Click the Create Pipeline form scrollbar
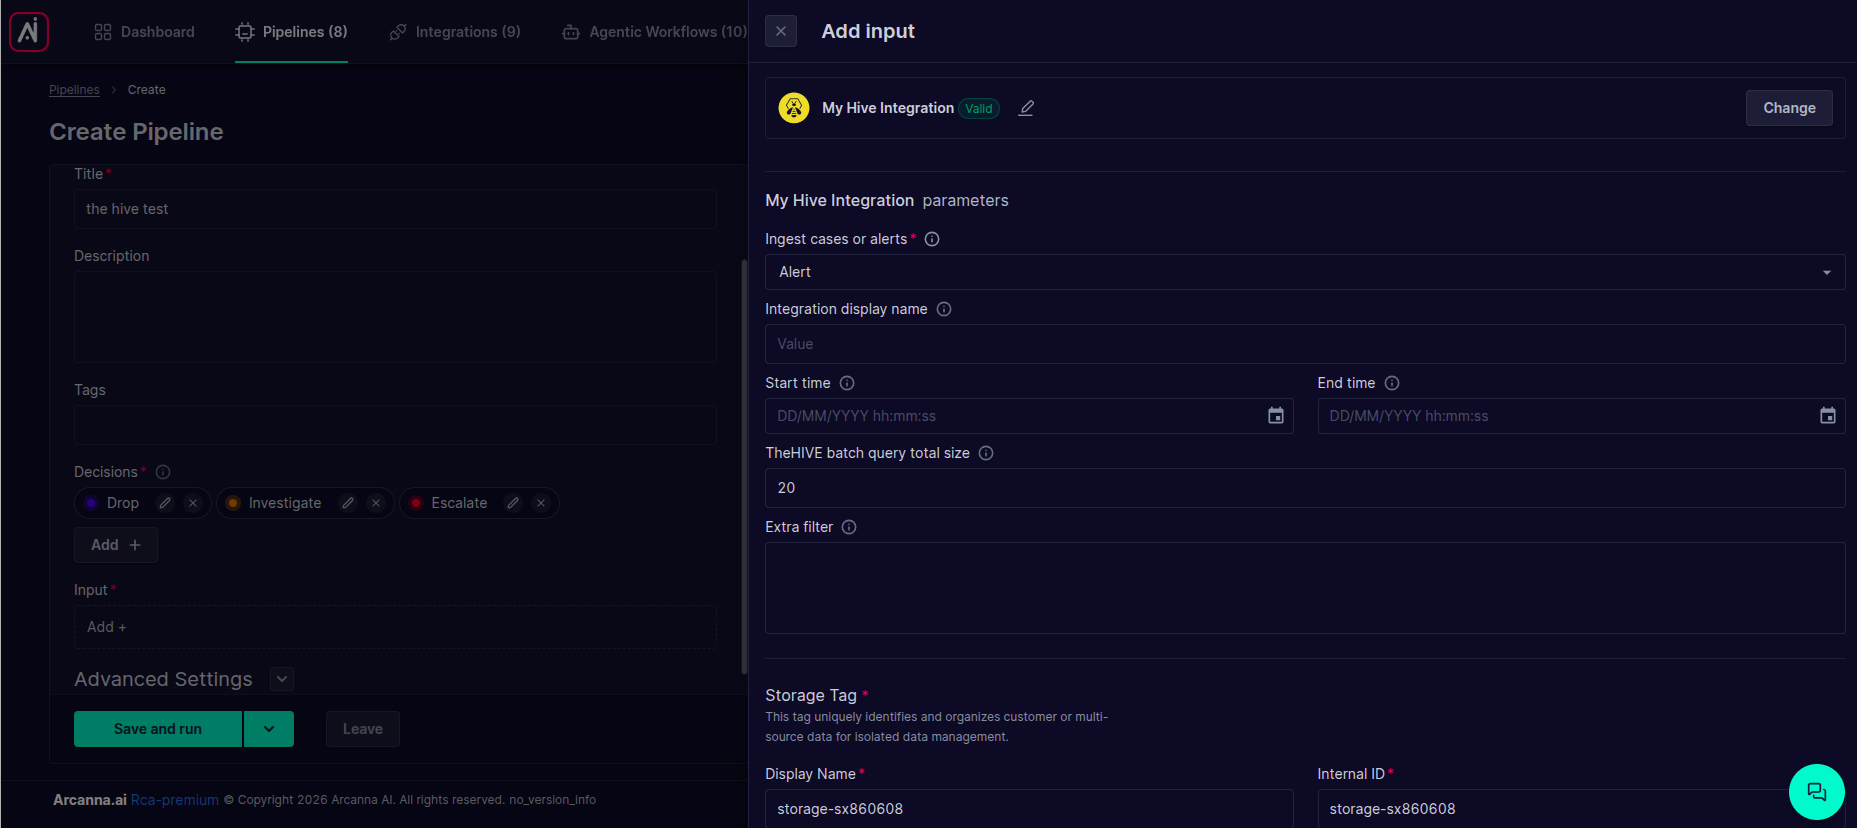1857x828 pixels. pyautogui.click(x=744, y=467)
